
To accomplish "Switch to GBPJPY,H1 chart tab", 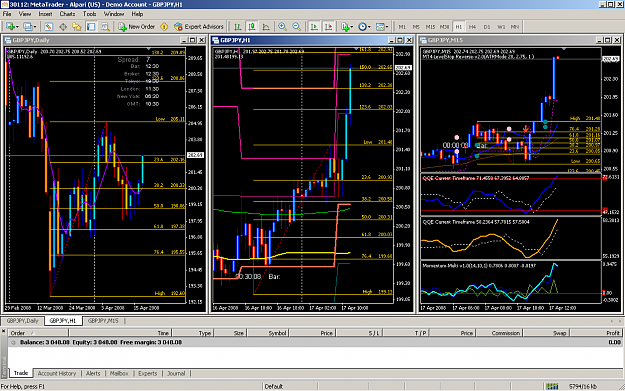I will click(63, 321).
